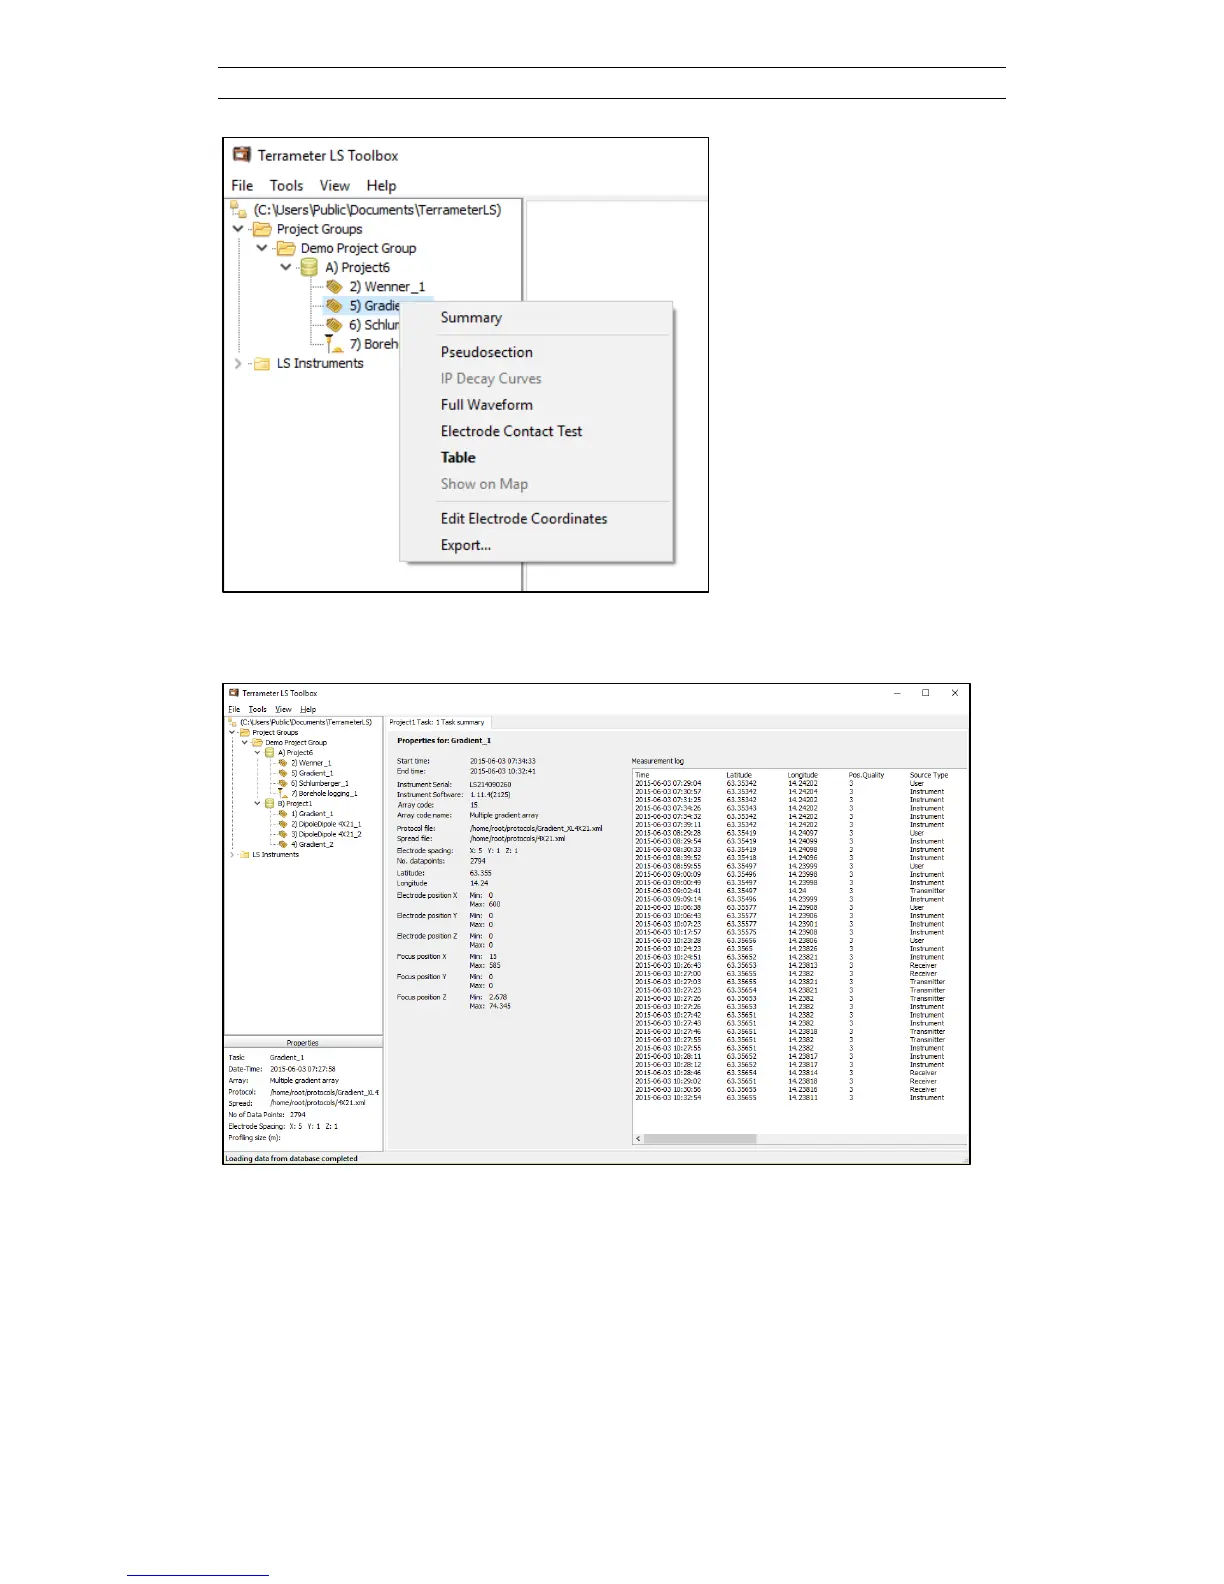The image size is (1224, 1584).
Task: Open File menu in context-menu window
Action: tap(242, 186)
